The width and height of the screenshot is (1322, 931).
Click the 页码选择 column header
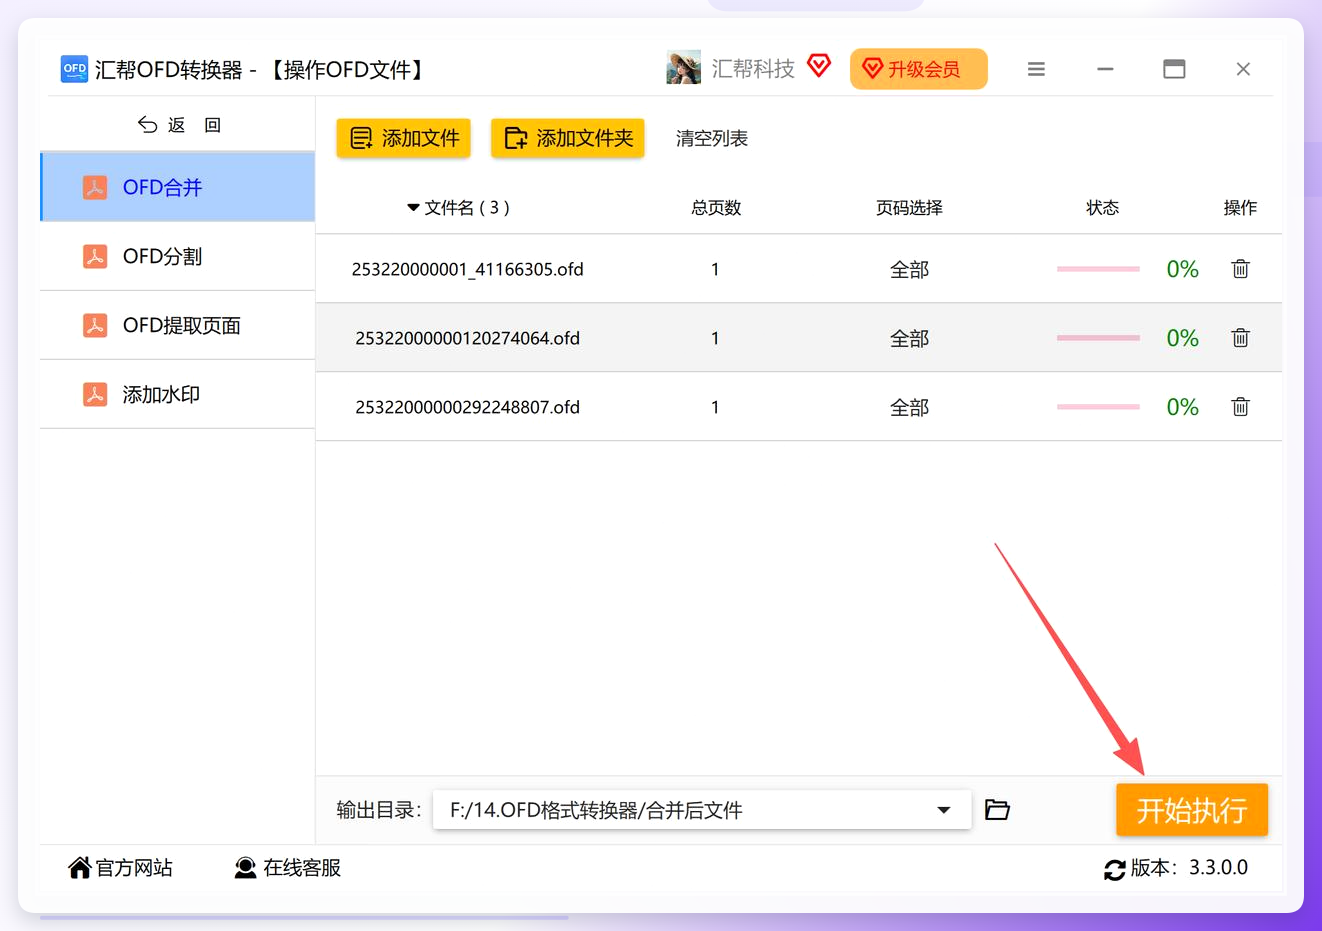tap(910, 208)
